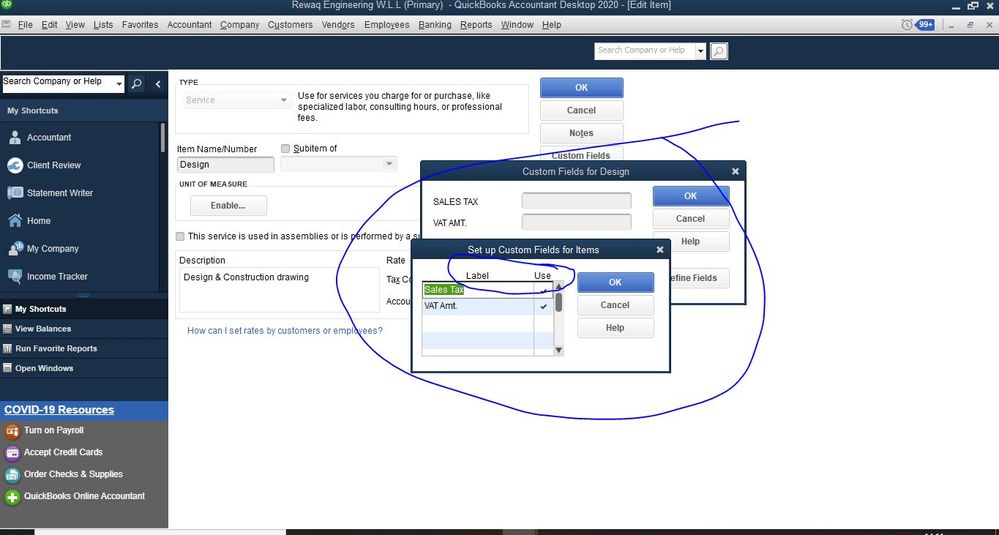Open the Help menu

[552, 25]
